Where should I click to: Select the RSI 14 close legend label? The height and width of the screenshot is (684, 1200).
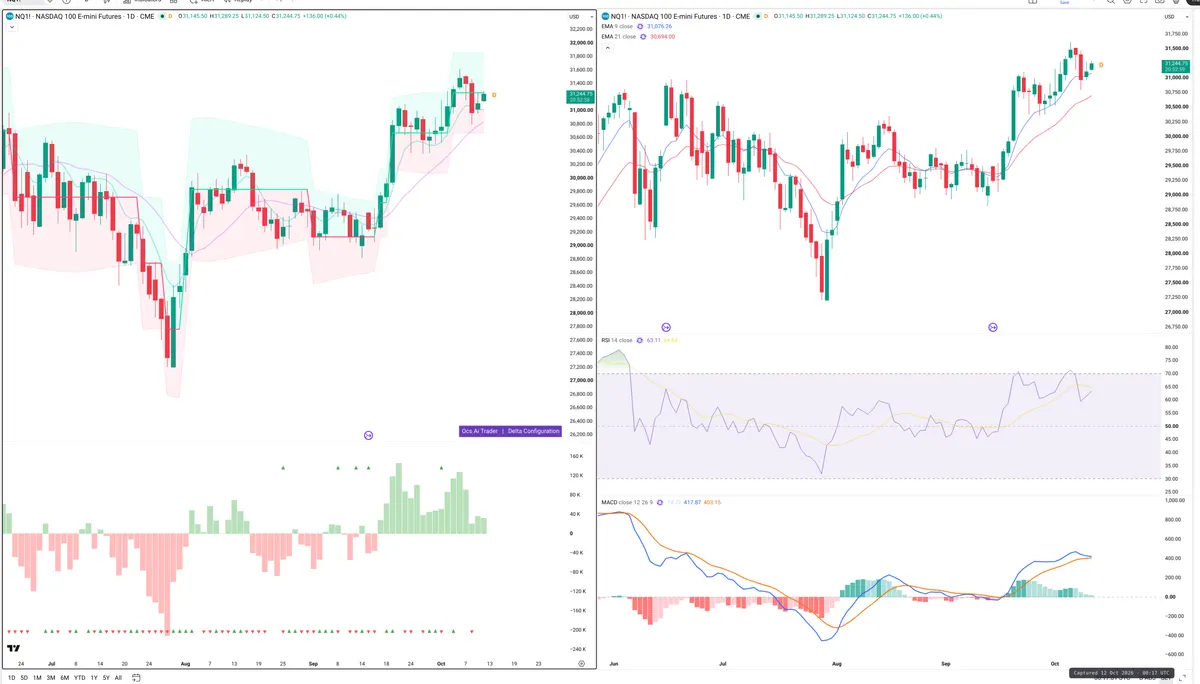(x=617, y=340)
